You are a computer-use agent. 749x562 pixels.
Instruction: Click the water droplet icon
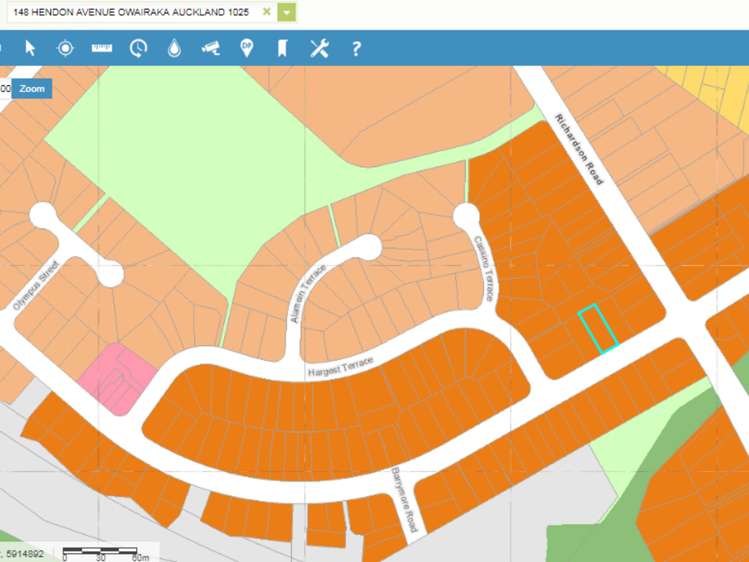coord(174,48)
